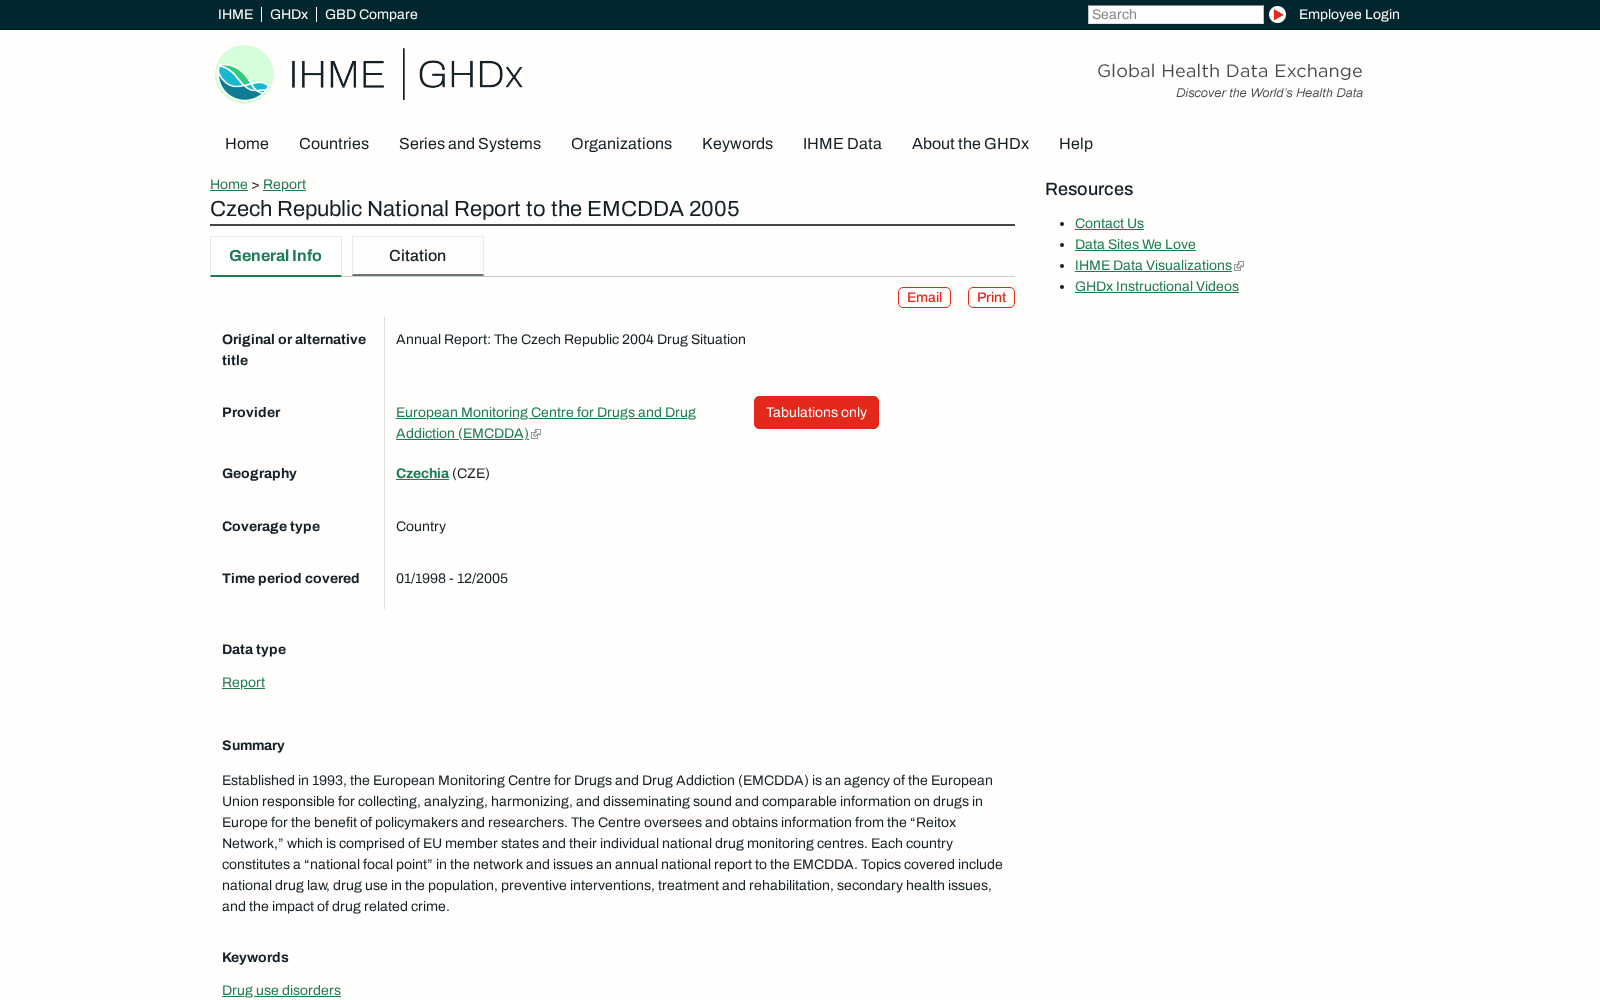Viewport: 1600px width, 1000px height.
Task: Click the 'Resources' sidebar heading
Action: click(x=1089, y=189)
